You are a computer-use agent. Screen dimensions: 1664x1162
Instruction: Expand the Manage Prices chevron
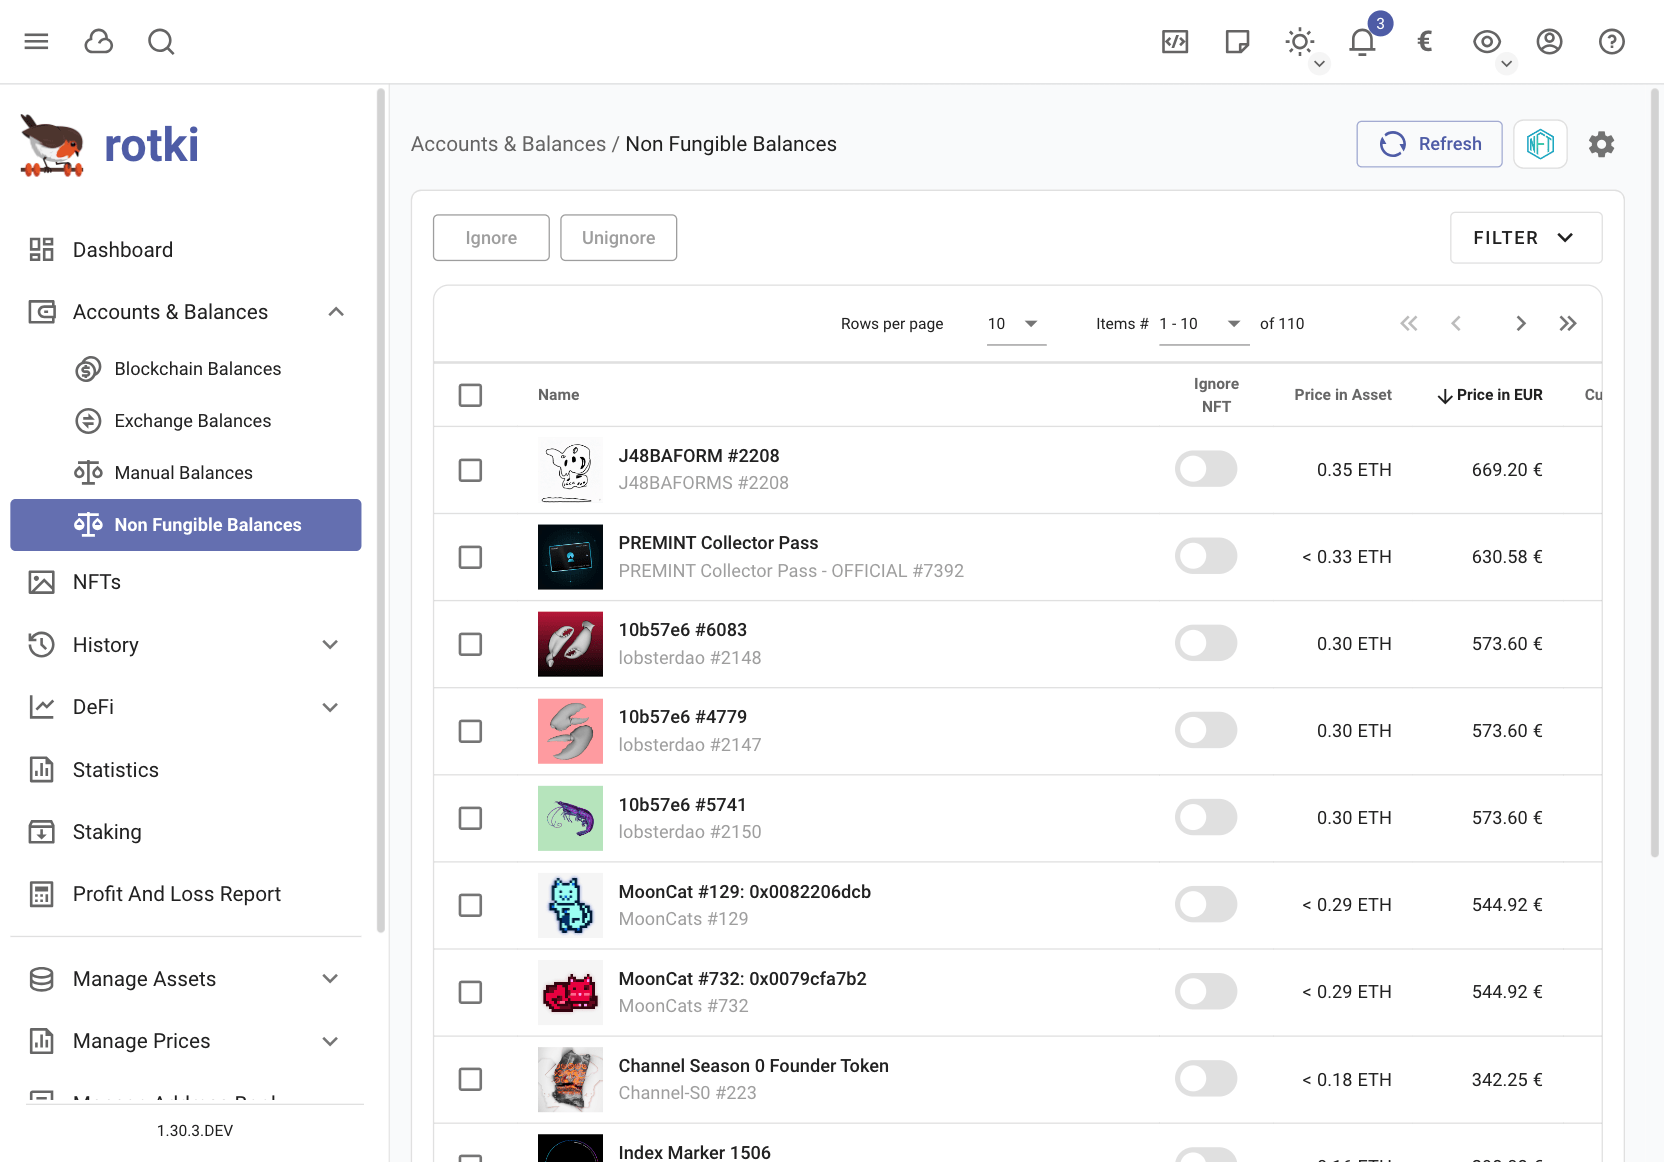(330, 1041)
